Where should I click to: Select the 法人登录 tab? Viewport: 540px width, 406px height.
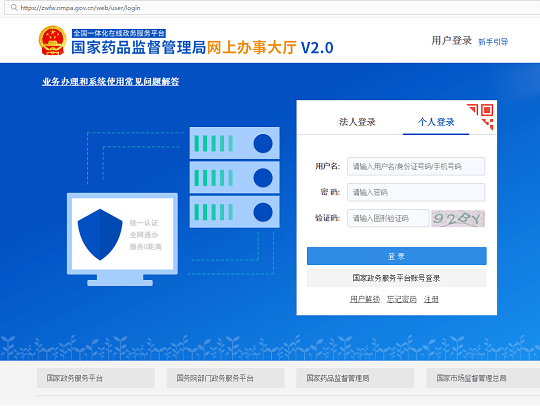pos(357,122)
